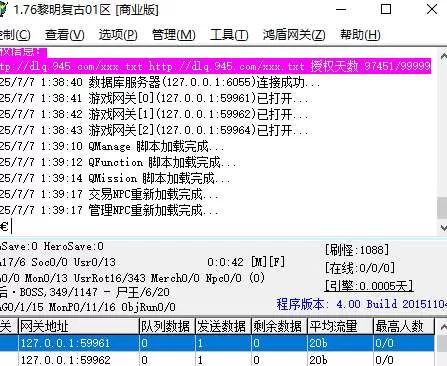Click the [在线:0/0/0] status text
Screen dimensions: 447x366
tap(360, 268)
